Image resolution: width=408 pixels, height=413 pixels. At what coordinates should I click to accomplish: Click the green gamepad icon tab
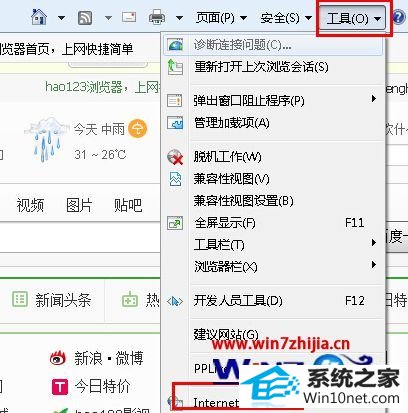(129, 300)
